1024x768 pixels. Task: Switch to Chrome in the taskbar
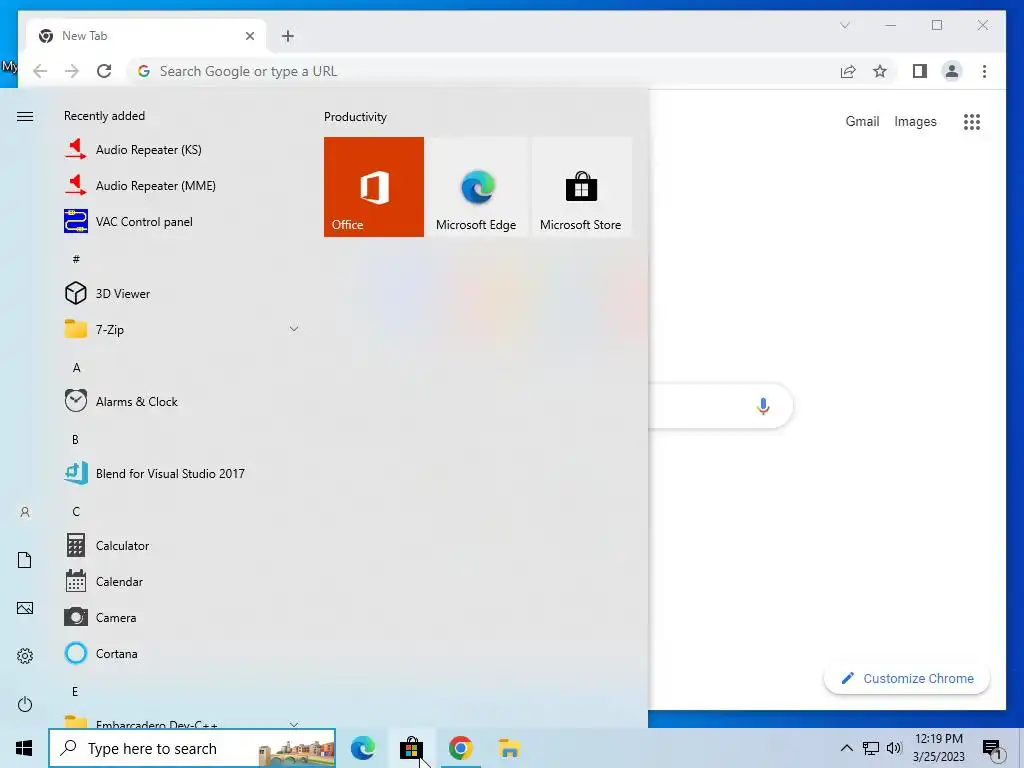click(460, 748)
